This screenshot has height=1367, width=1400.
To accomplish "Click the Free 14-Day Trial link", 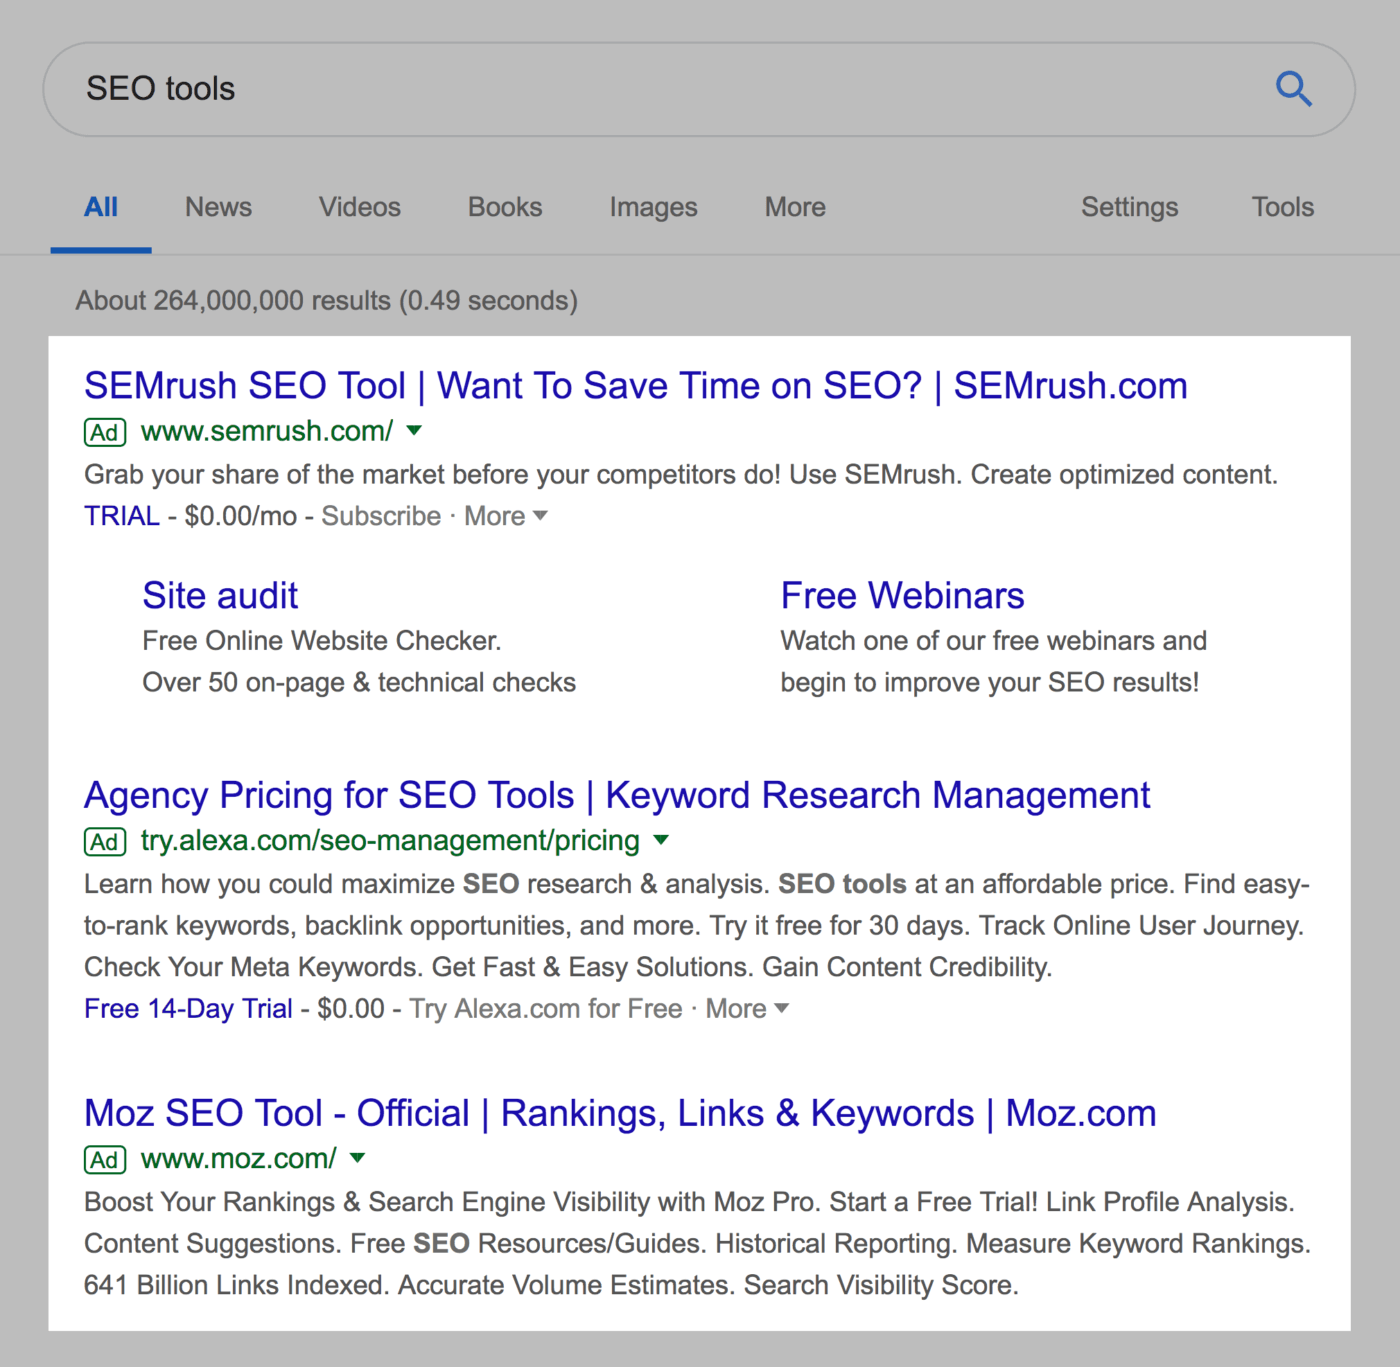I will click(x=188, y=1008).
